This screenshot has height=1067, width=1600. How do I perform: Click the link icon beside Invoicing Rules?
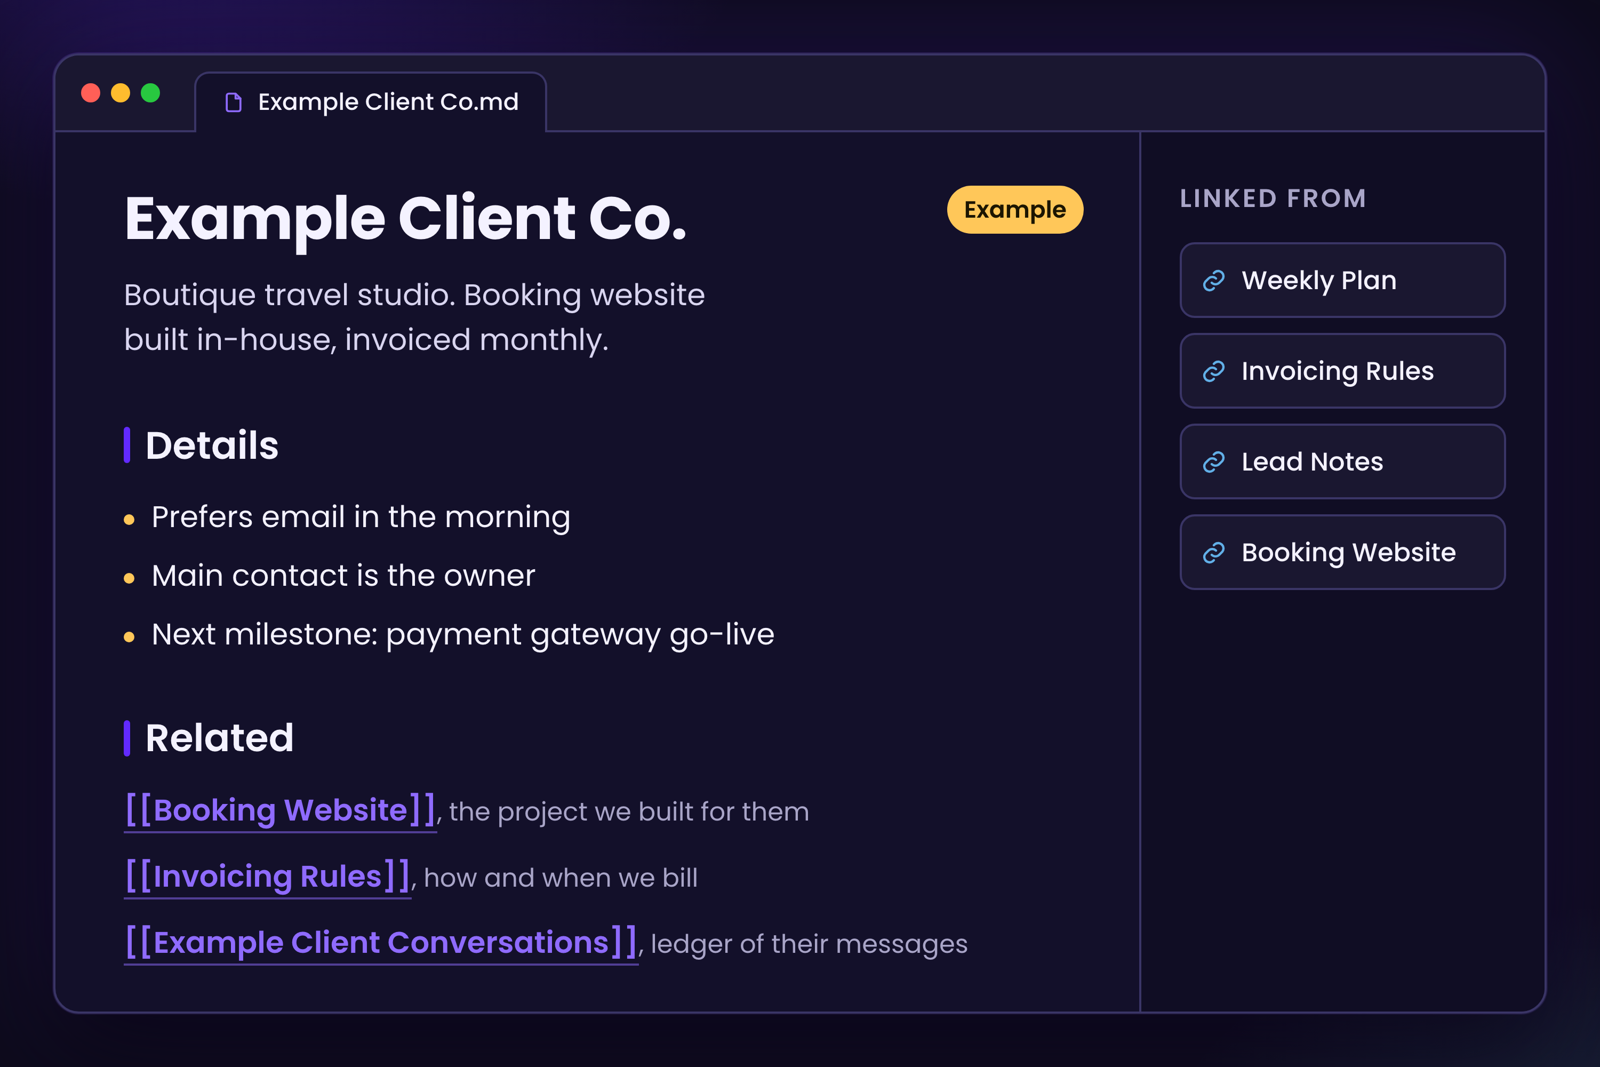coord(1214,371)
